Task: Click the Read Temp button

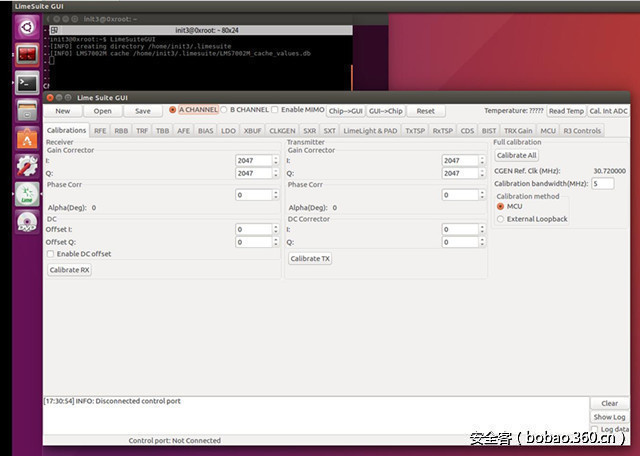Action: 566,111
